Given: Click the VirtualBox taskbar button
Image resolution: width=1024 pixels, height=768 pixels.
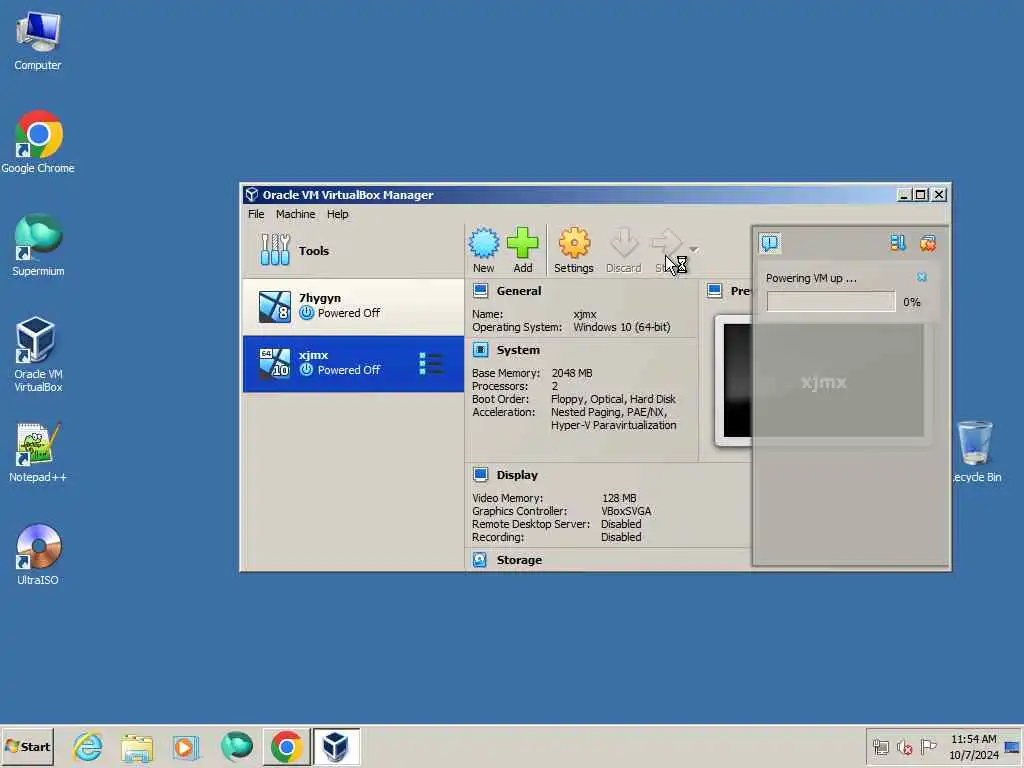Looking at the screenshot, I should 336,746.
